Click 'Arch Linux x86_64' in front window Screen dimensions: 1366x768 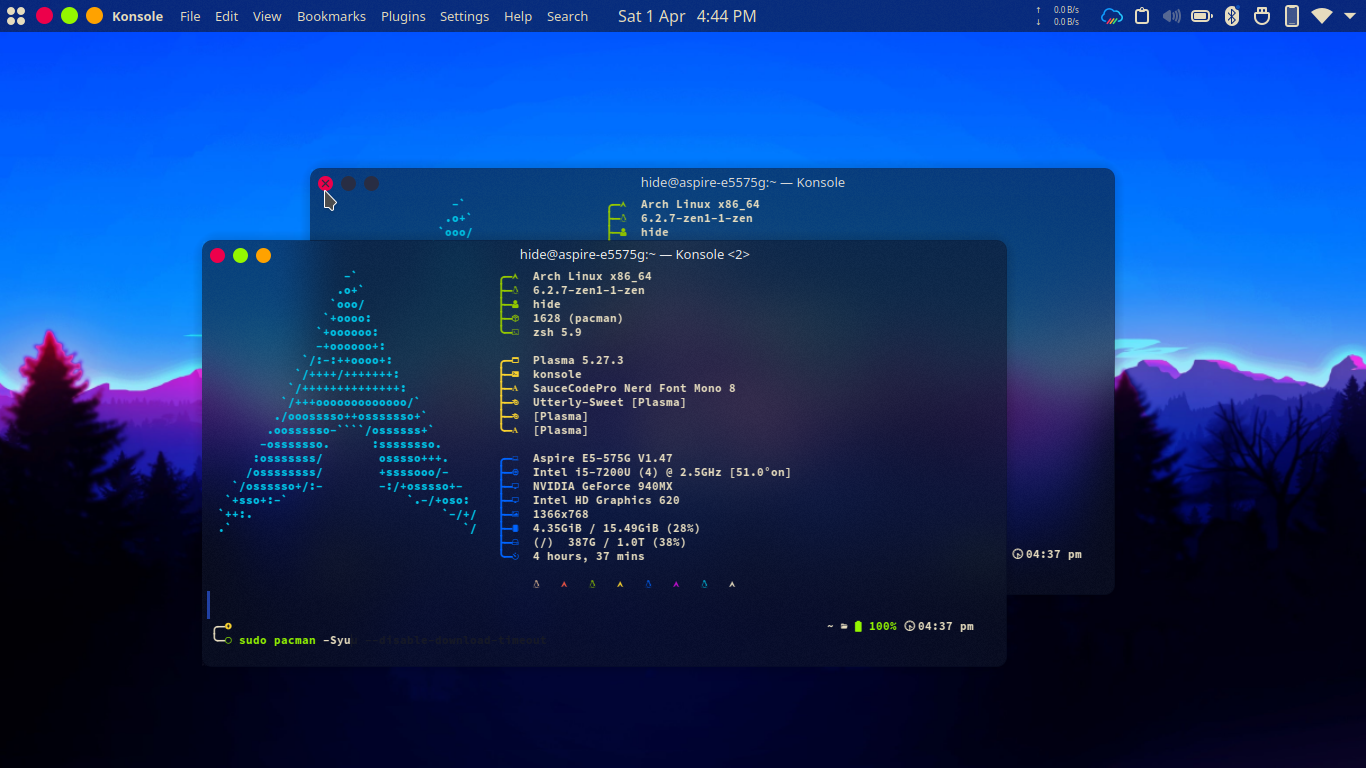(592, 276)
